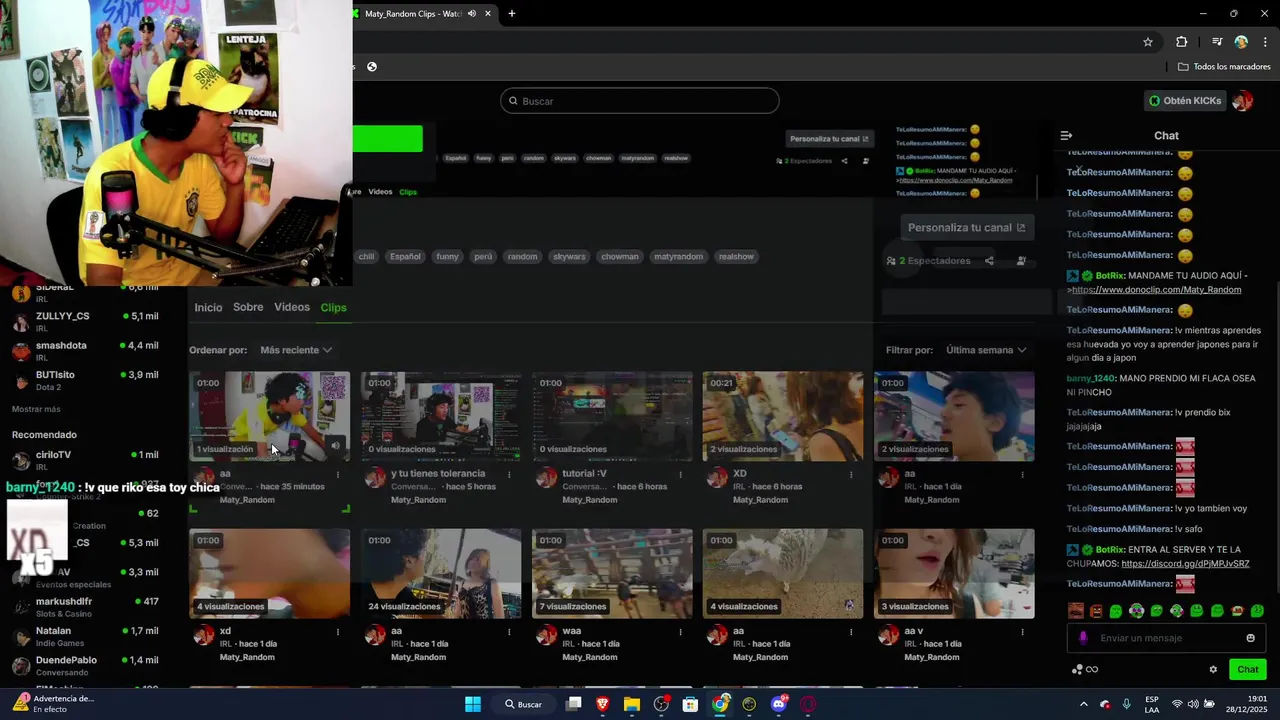Play the 'waa' clip thumbnail
This screenshot has width=1280, height=720.
[612, 573]
